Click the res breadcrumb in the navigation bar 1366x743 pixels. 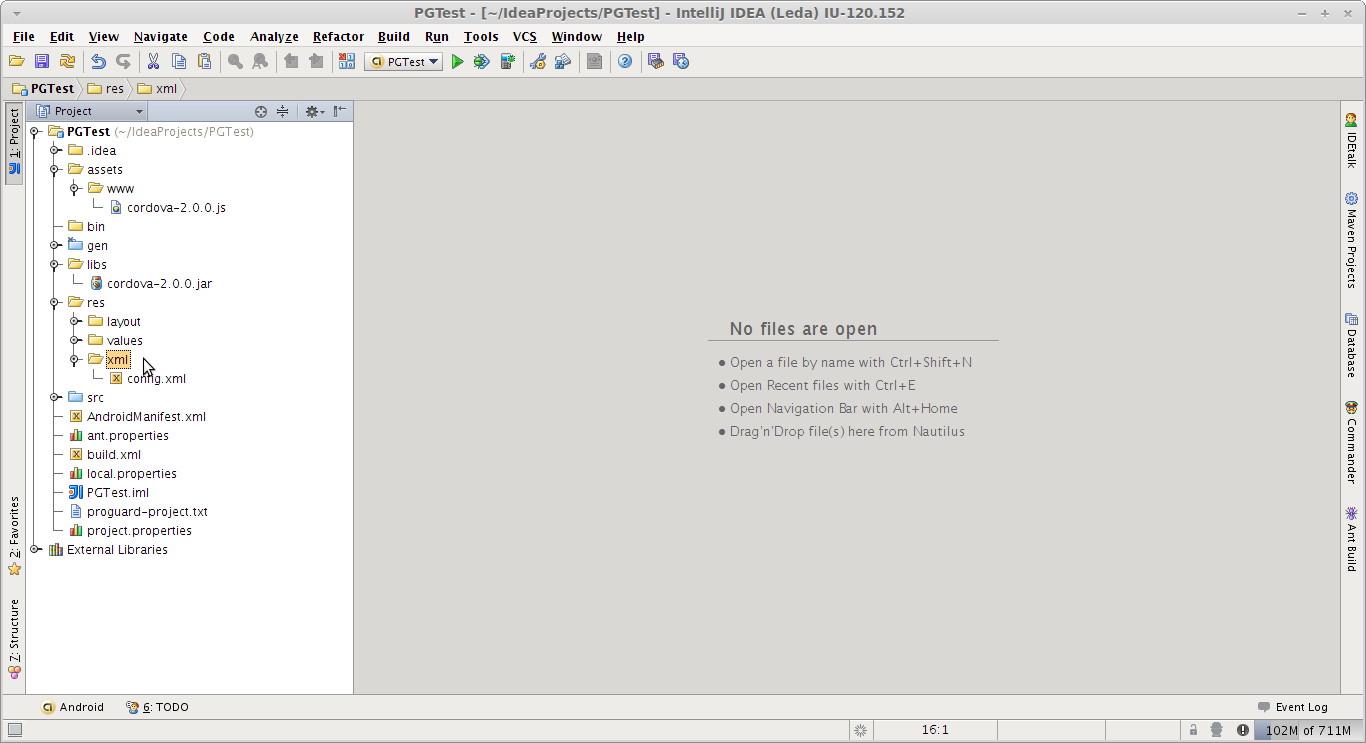tap(106, 88)
